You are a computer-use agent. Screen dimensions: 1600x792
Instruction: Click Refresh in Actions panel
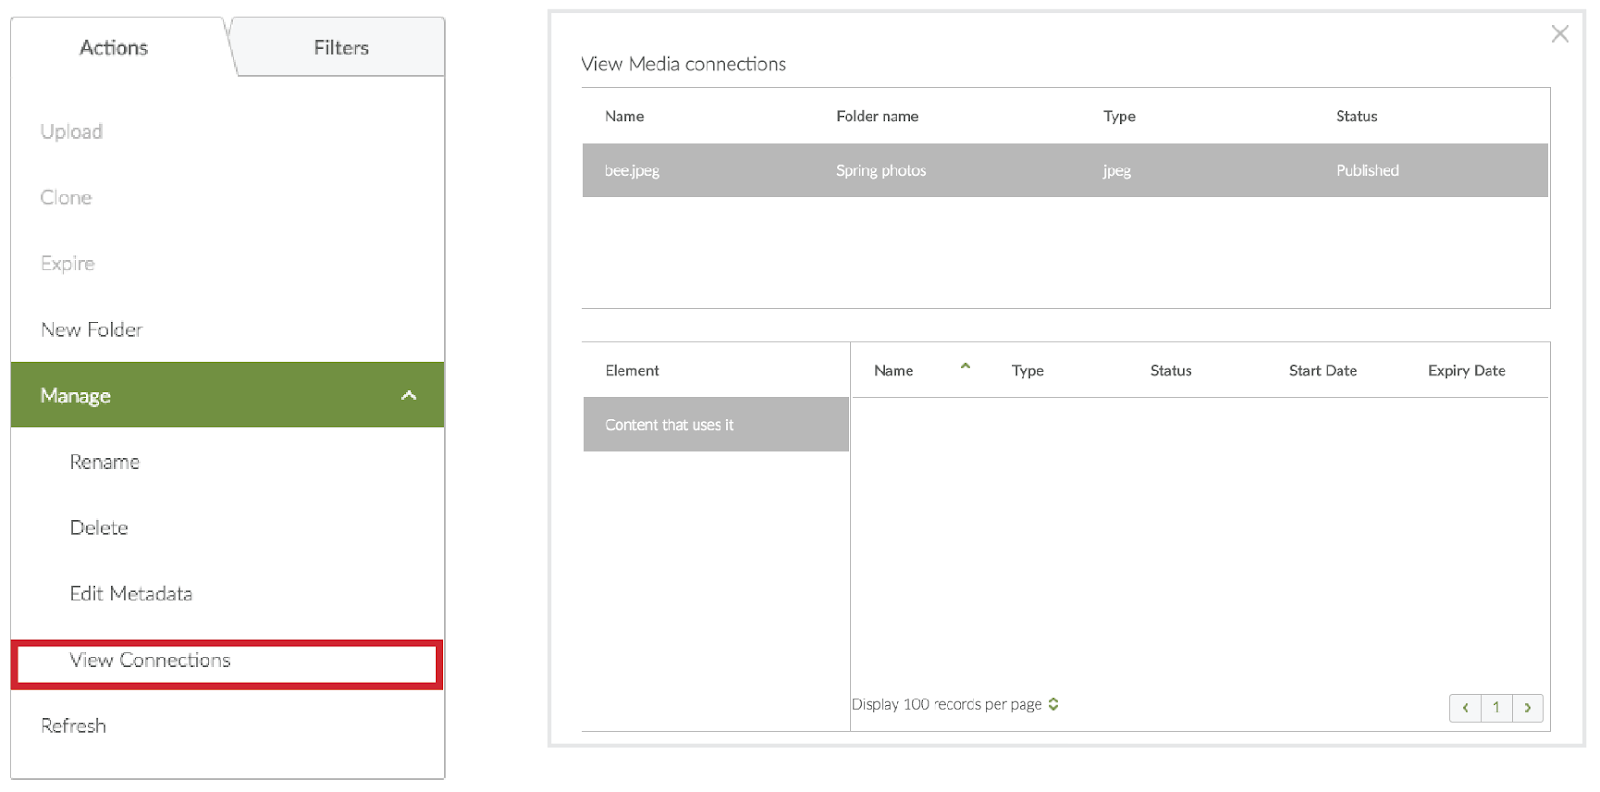tap(73, 726)
